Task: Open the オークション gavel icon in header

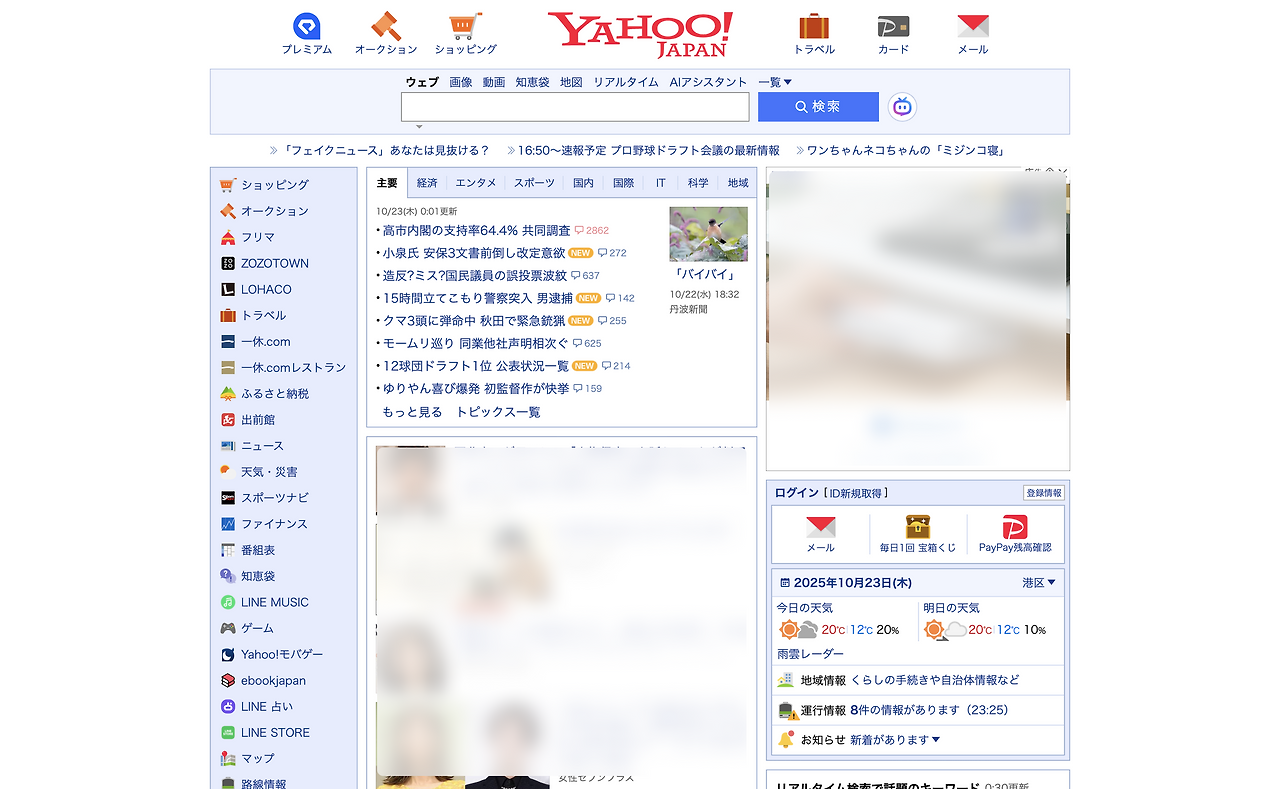Action: coord(386,26)
